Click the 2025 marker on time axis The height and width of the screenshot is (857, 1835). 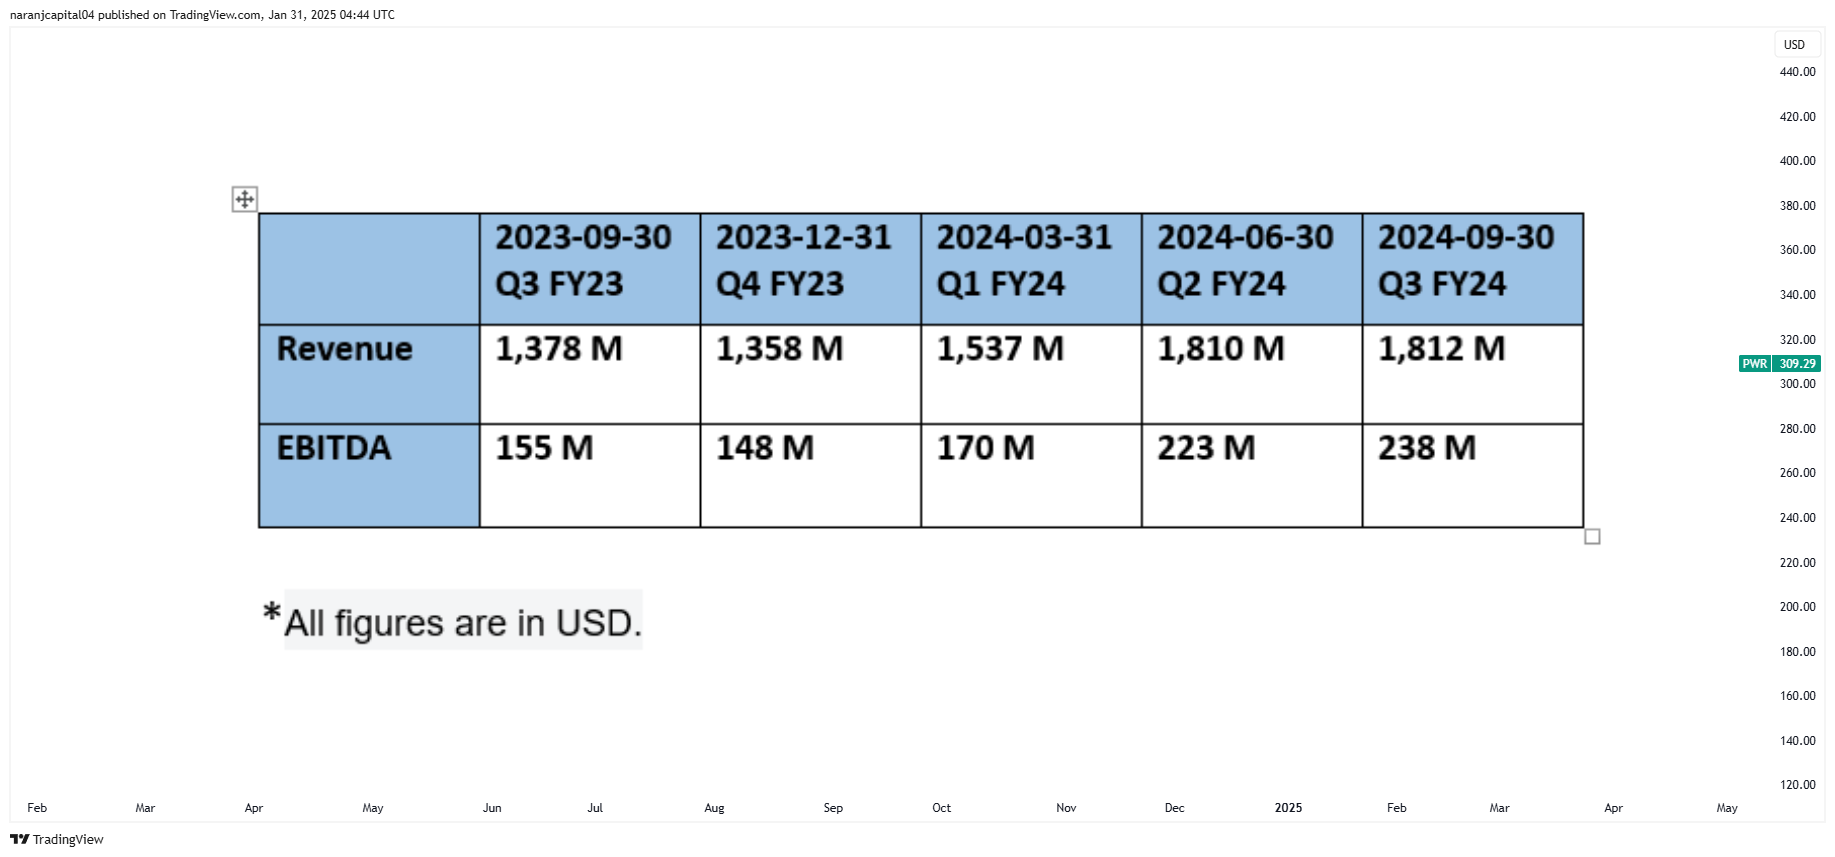point(1288,808)
